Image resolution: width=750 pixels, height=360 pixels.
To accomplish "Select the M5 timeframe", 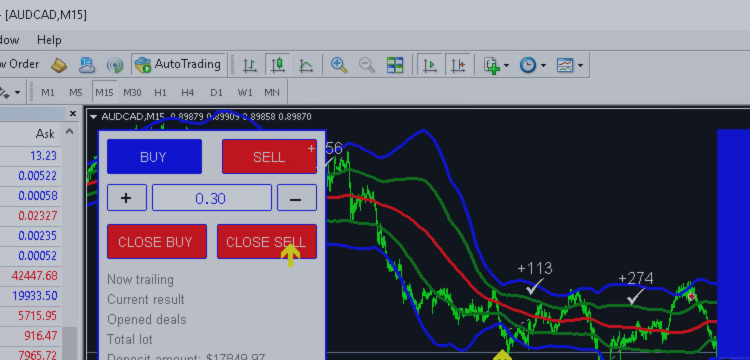I will (x=76, y=92).
